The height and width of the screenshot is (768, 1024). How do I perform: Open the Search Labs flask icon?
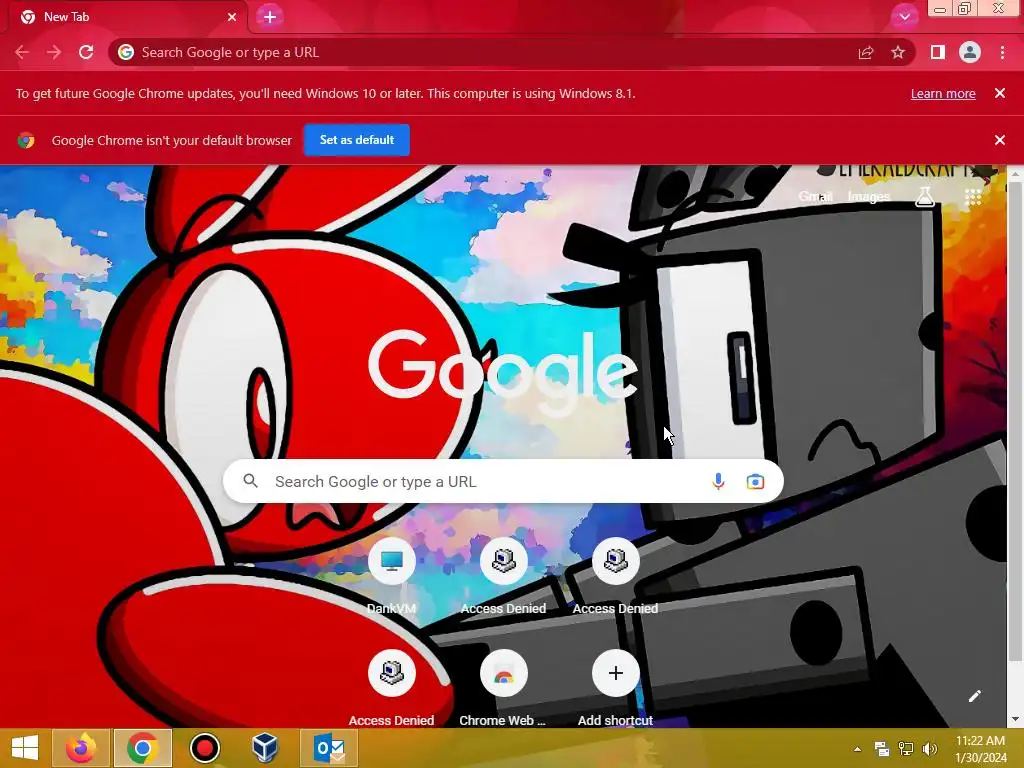click(x=925, y=197)
